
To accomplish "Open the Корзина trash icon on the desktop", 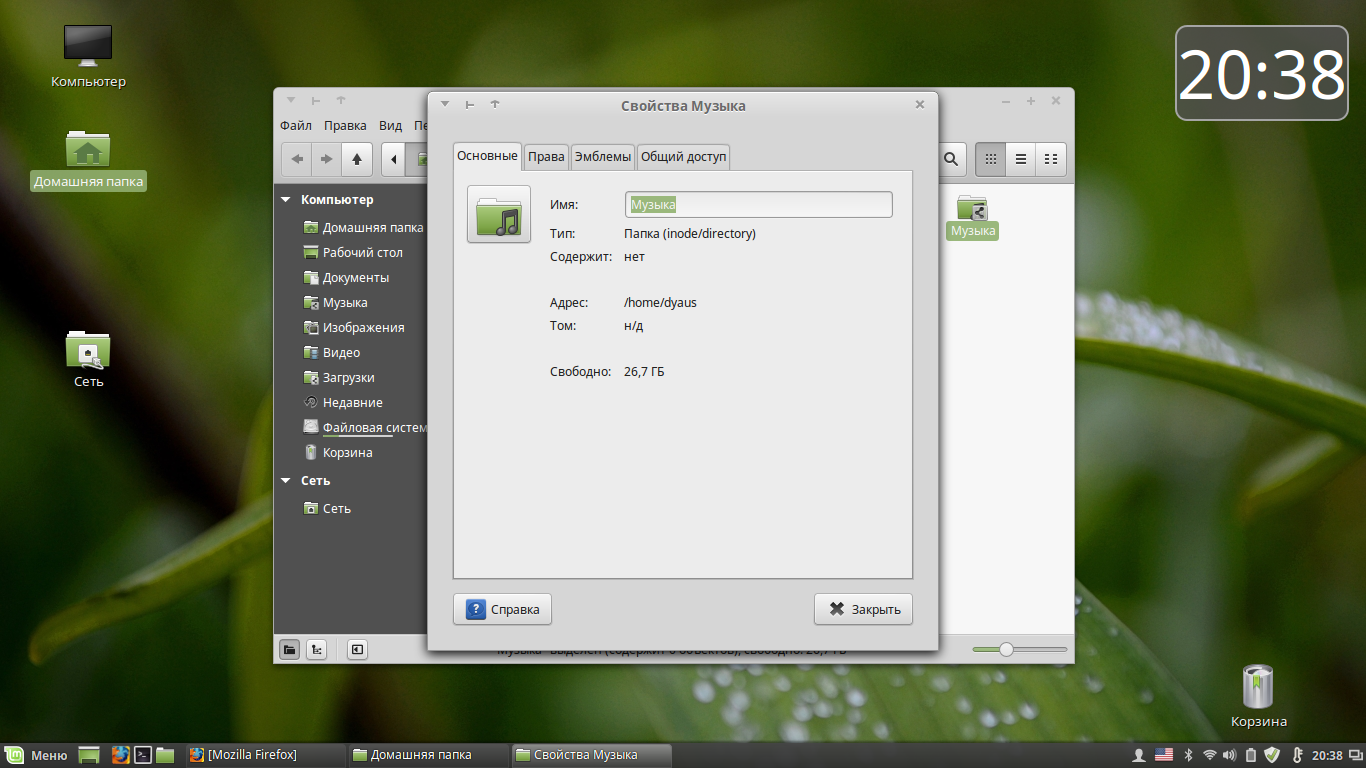I will (1258, 686).
